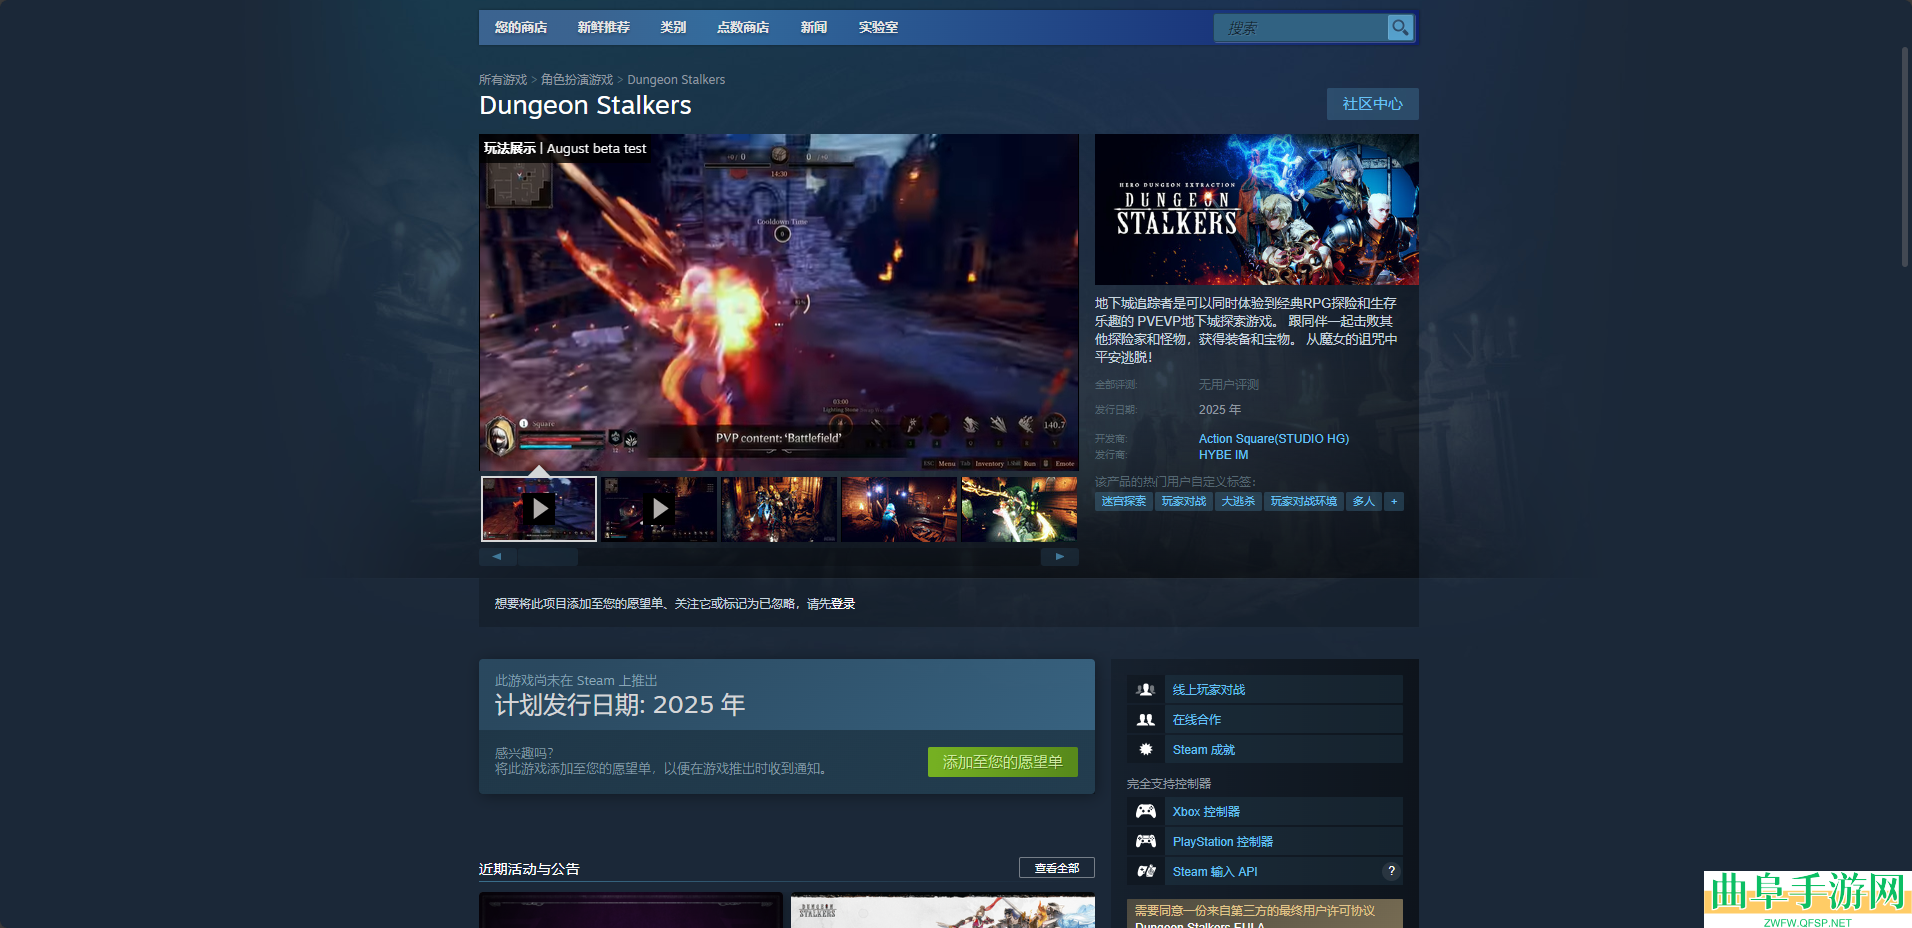This screenshot has height=928, width=1912.
Task: Open Steam 输入 API link
Action: point(1215,872)
